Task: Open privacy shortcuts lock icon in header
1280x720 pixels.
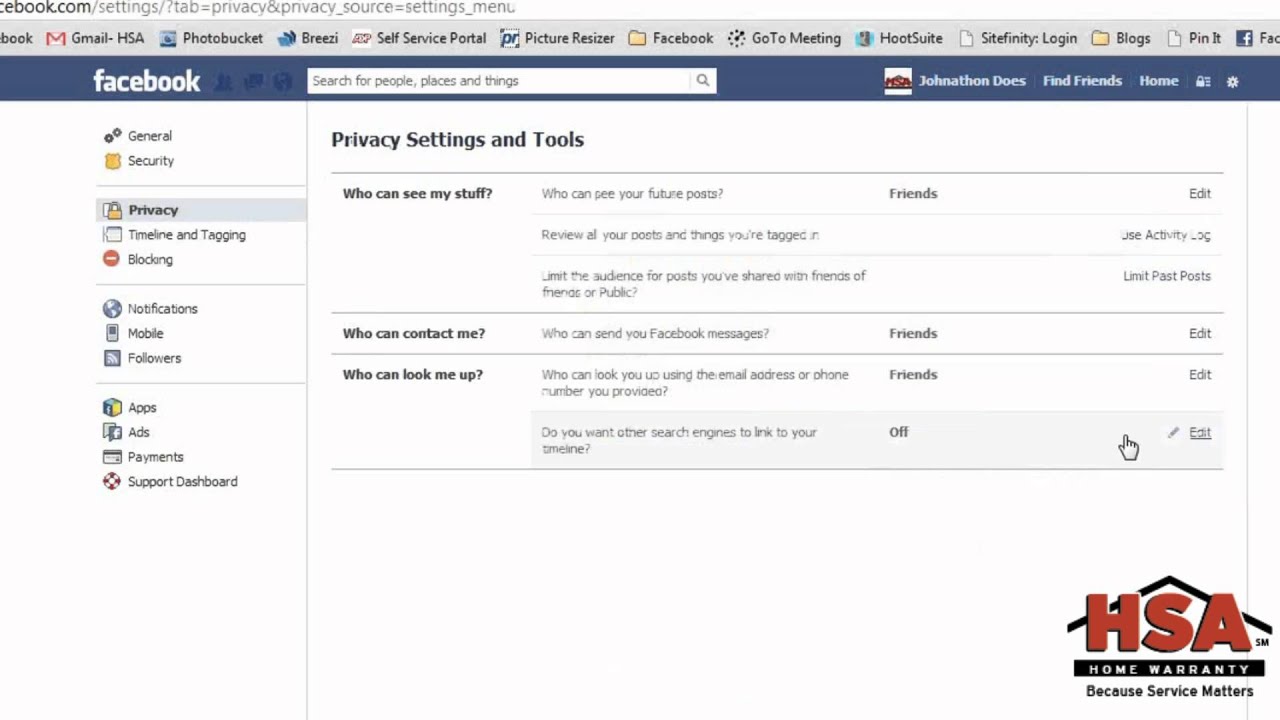Action: 1203,82
